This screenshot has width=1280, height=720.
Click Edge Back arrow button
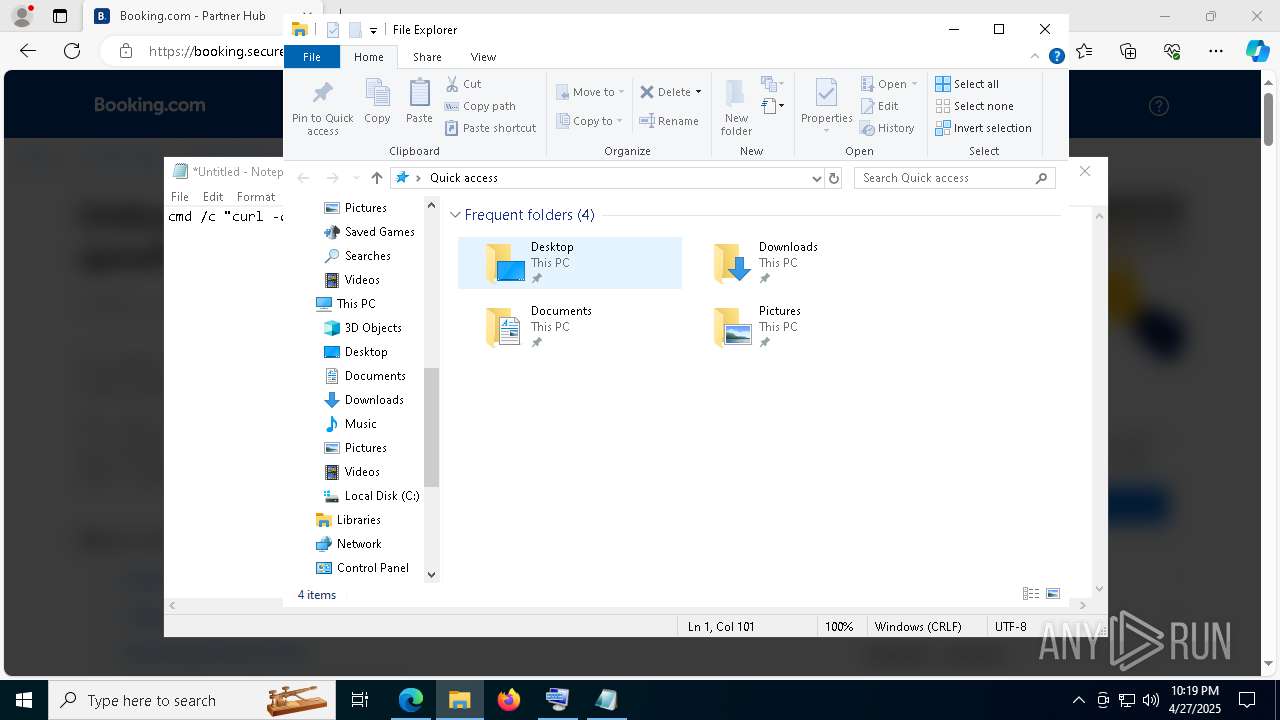[28, 51]
